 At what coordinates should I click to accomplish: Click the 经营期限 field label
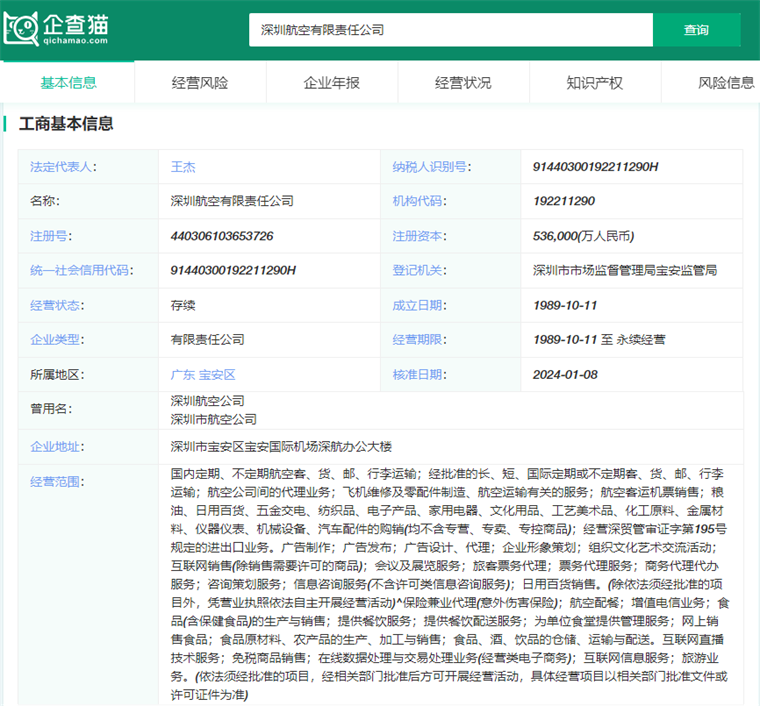[x=419, y=340]
